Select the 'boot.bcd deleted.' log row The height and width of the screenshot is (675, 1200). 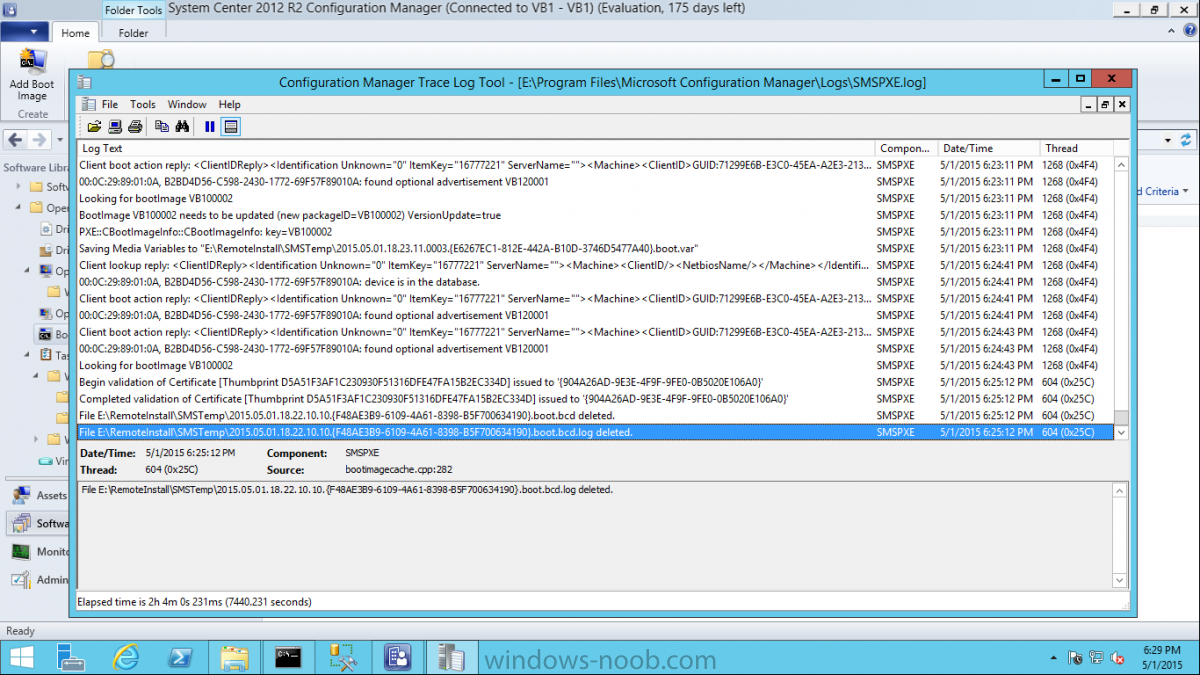click(595, 415)
